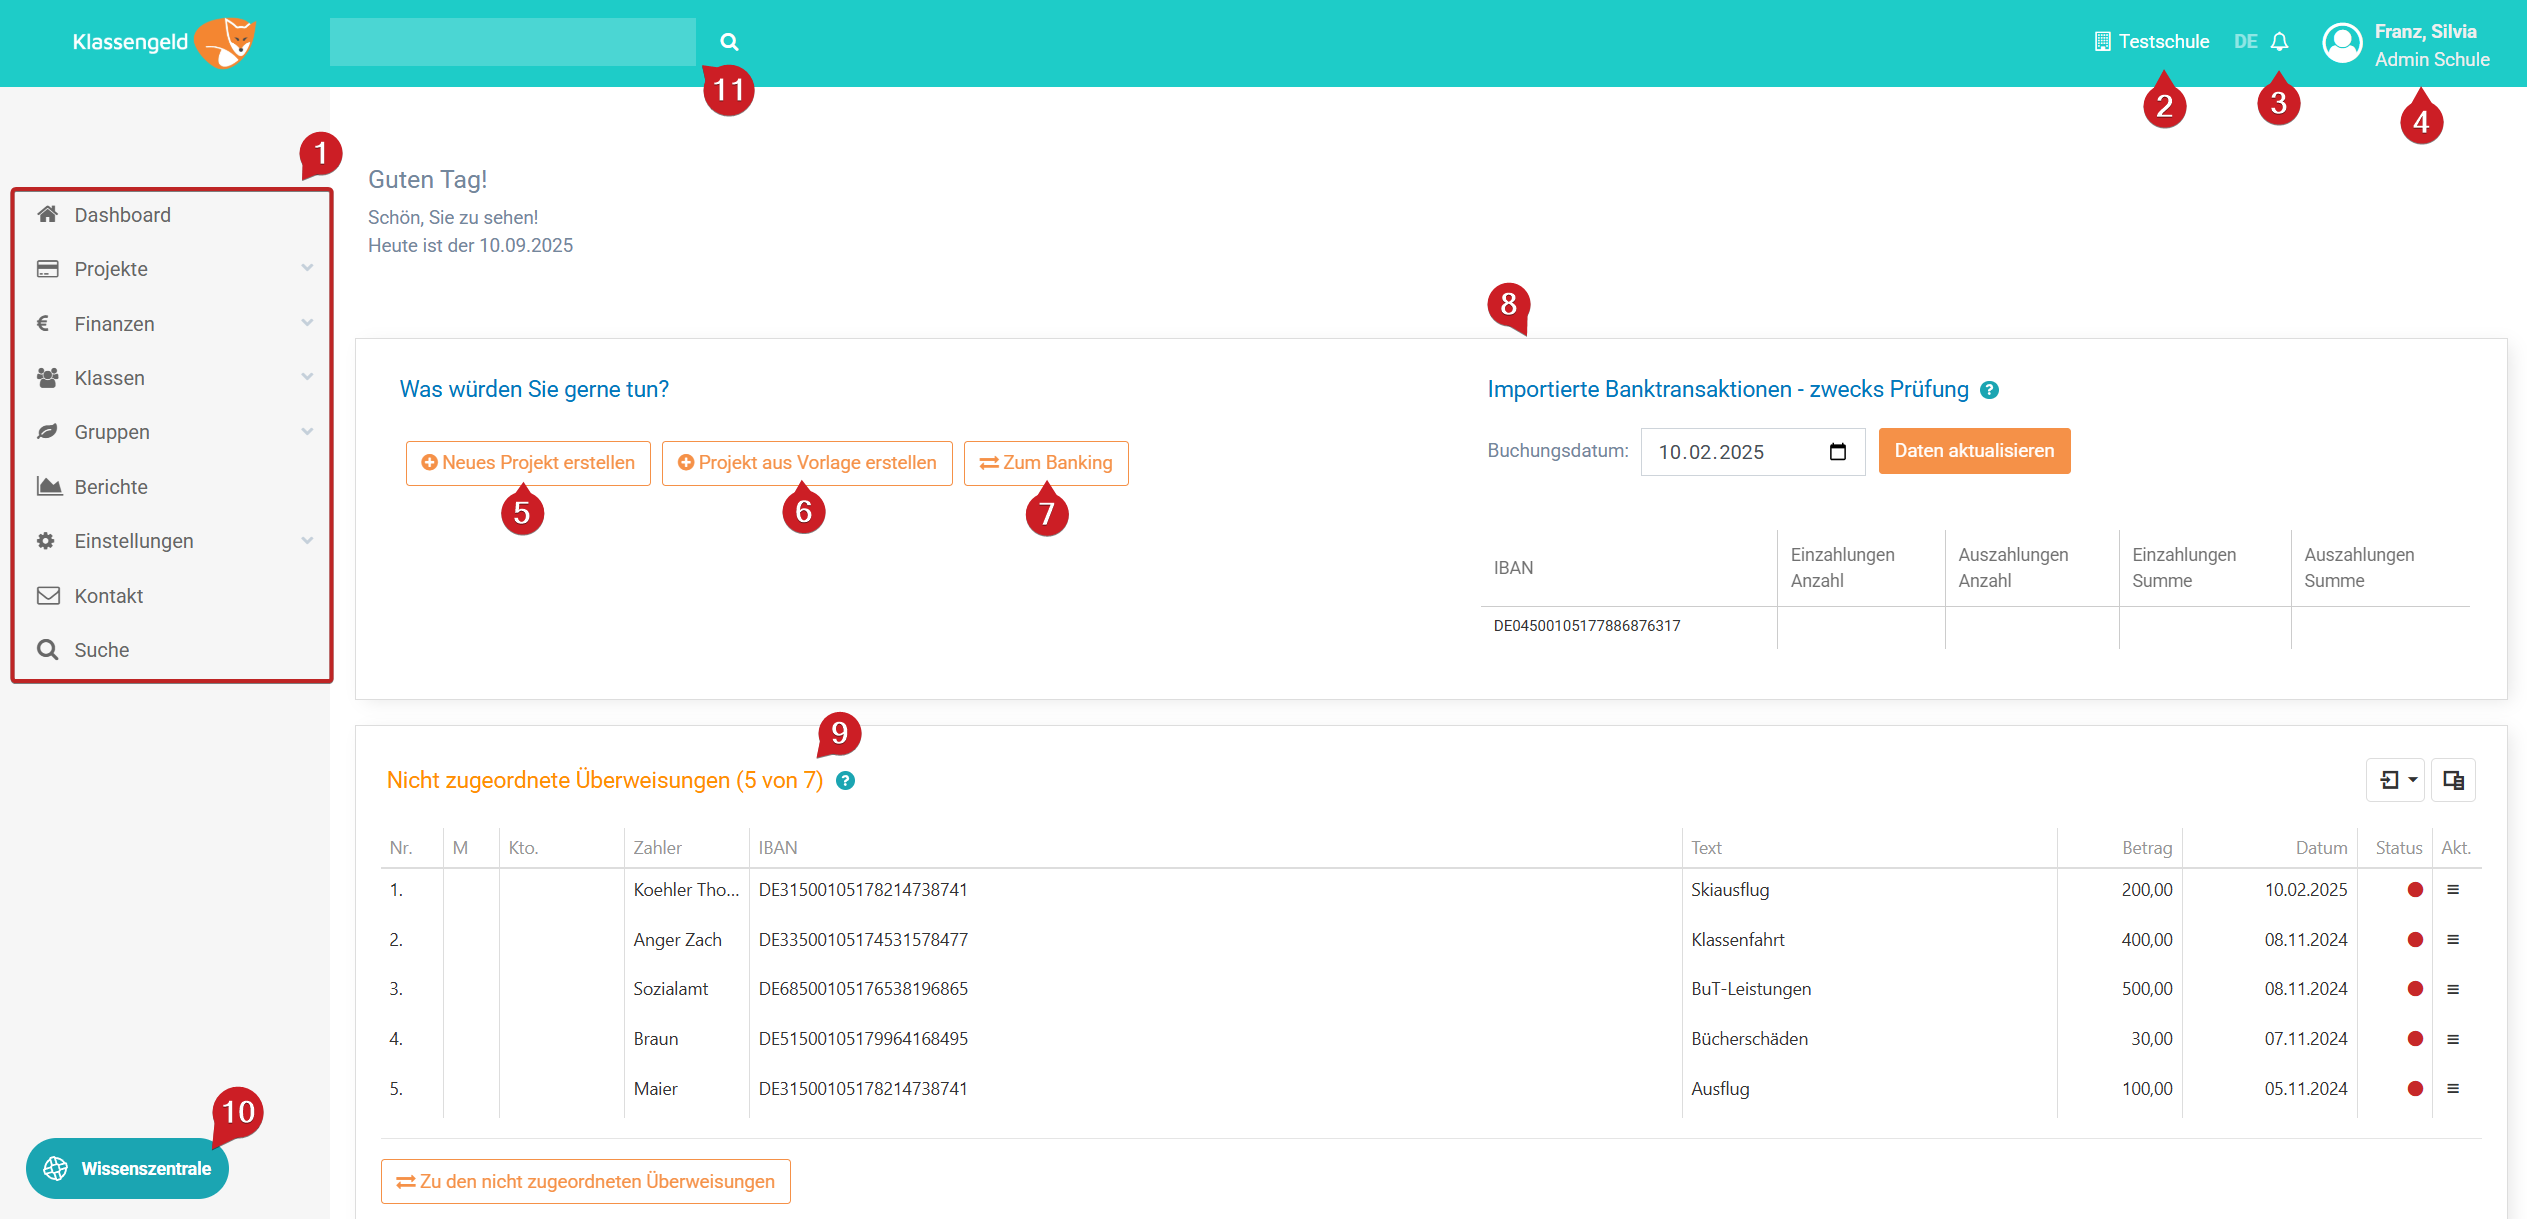Click the user avatar icon
This screenshot has width=2527, height=1219.
(2342, 43)
